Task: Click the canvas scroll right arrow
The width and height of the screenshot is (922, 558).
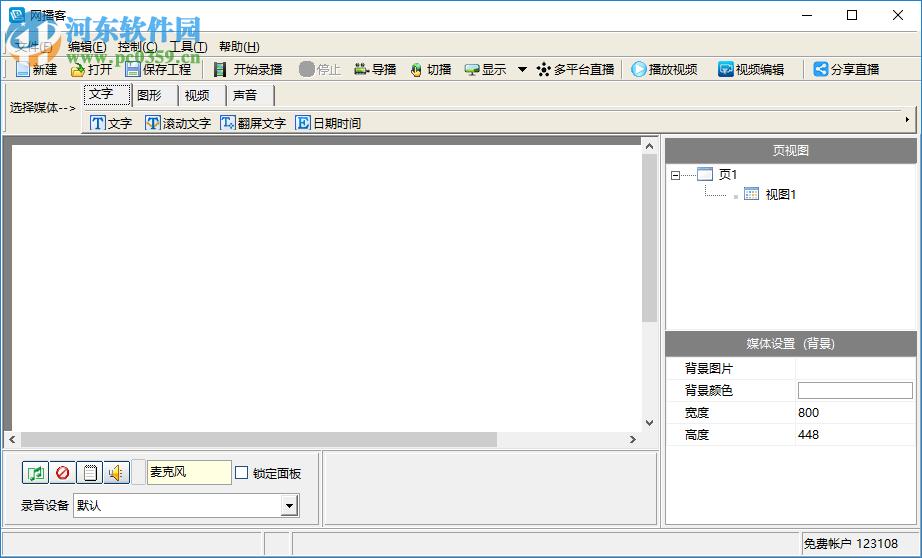Action: point(633,439)
